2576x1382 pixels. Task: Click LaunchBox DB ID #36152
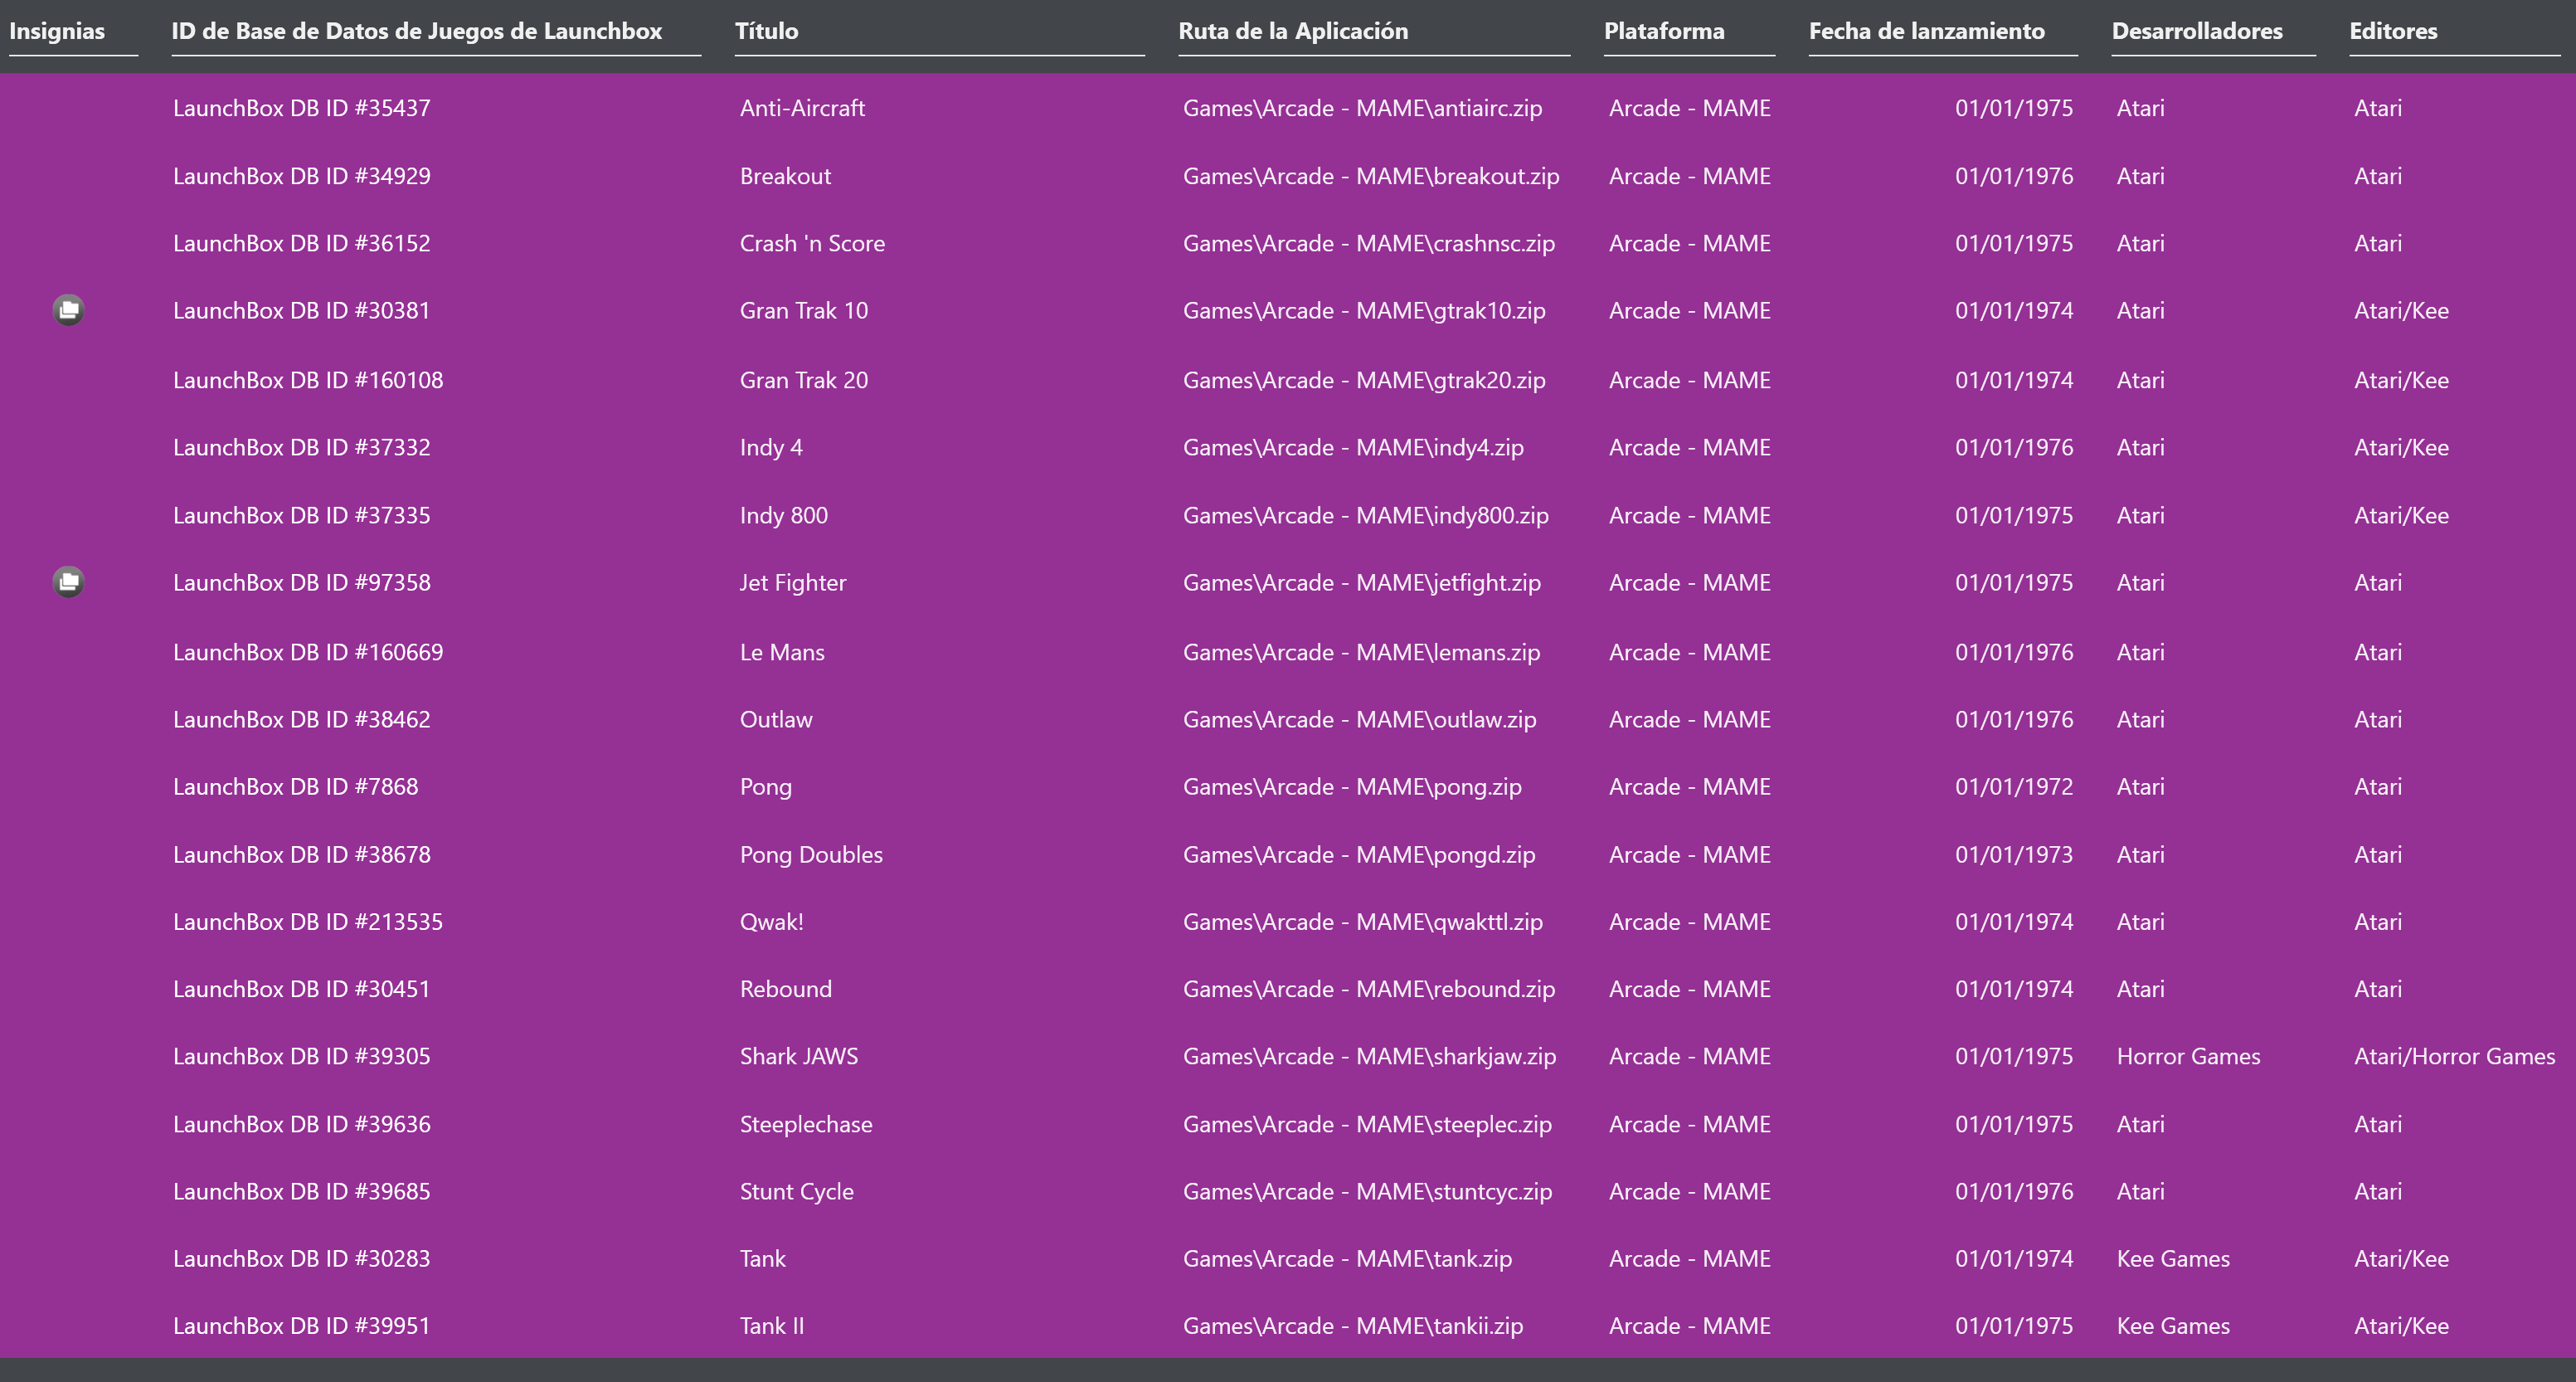pyautogui.click(x=302, y=243)
